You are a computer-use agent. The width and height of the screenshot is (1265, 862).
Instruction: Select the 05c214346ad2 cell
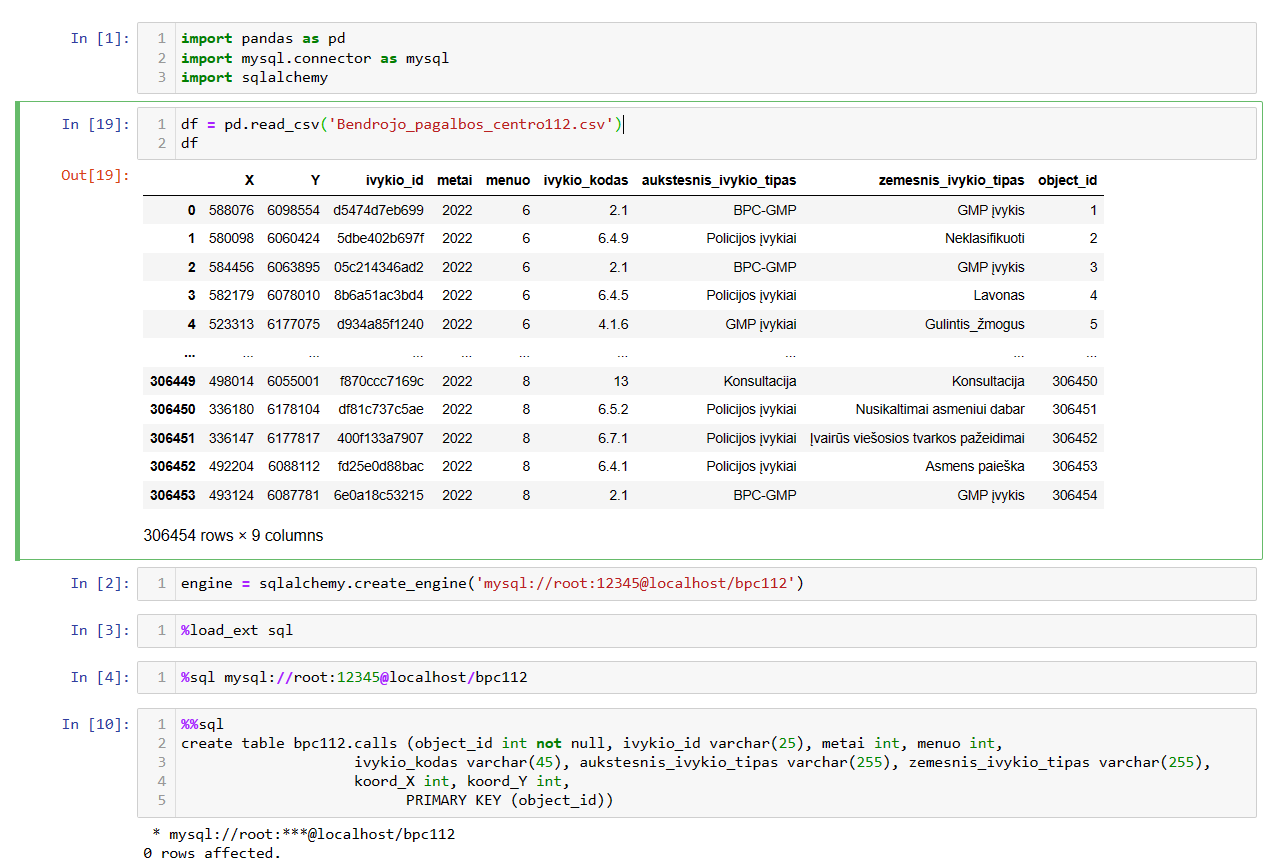379,267
